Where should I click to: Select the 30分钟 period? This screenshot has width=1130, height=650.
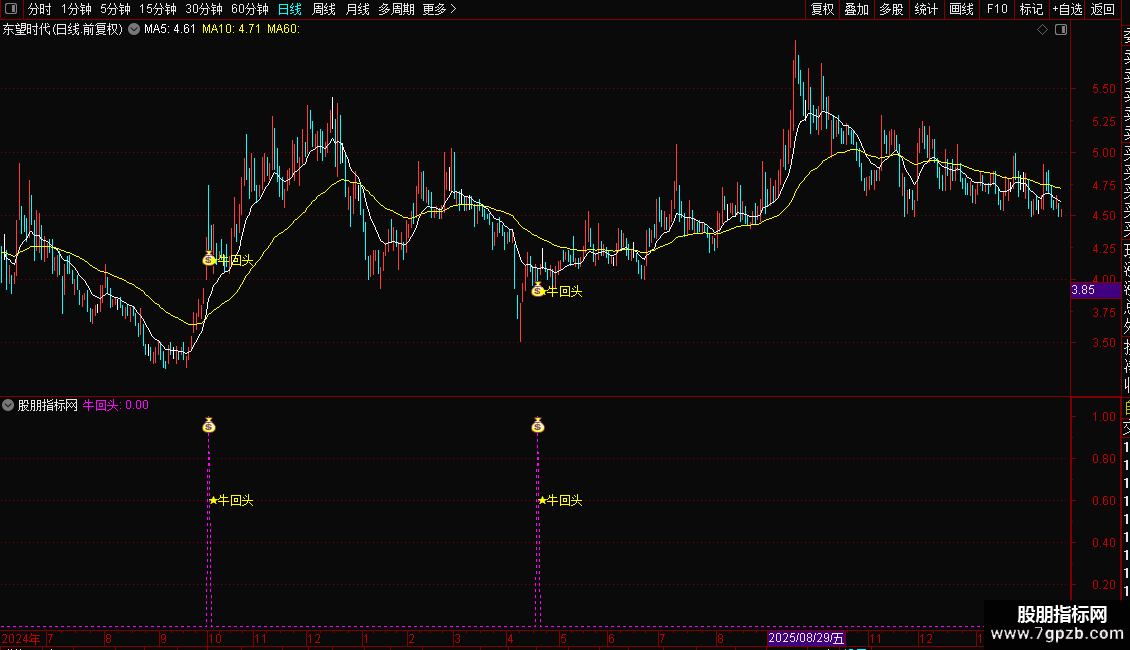click(204, 9)
